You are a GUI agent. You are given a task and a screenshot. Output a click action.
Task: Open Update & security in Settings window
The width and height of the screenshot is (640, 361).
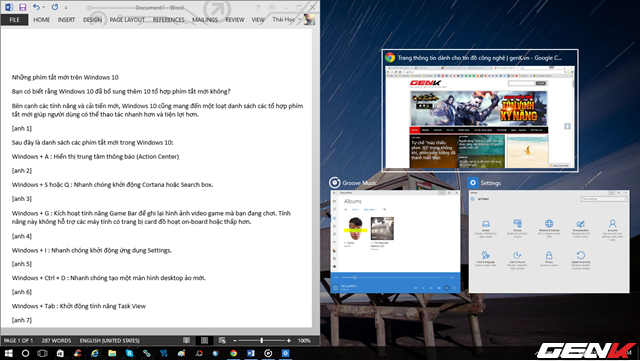[x=581, y=260]
